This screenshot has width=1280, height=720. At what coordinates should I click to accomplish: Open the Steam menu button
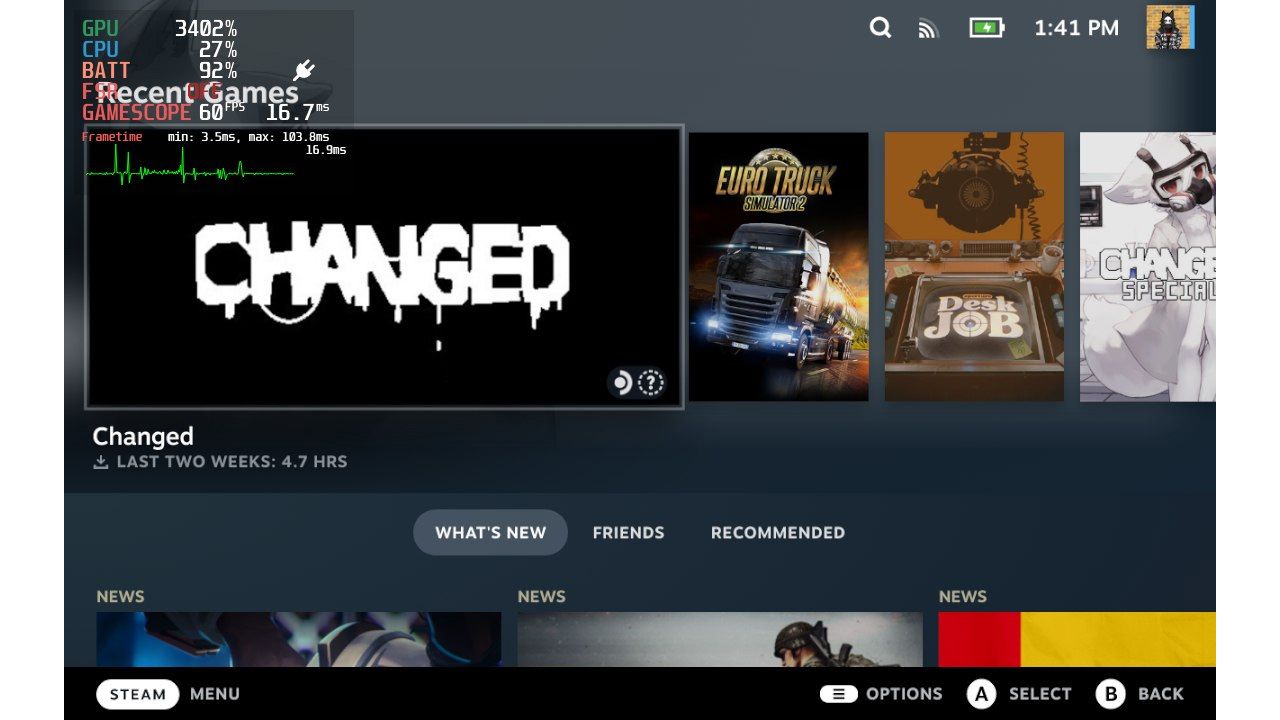point(137,694)
